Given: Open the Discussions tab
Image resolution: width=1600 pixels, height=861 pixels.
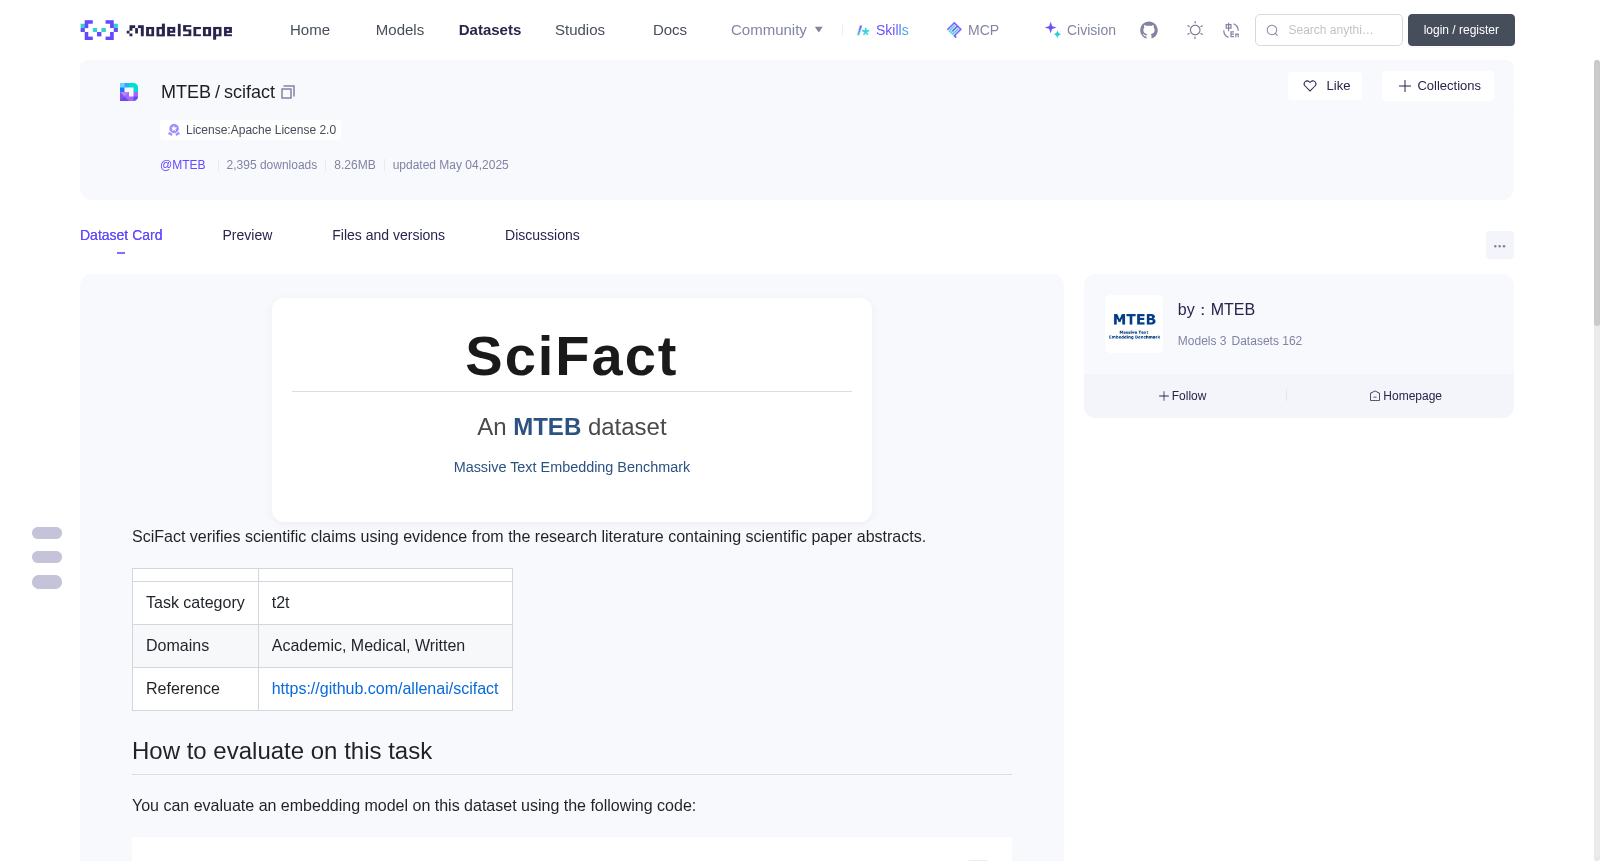Looking at the screenshot, I should click(x=542, y=235).
